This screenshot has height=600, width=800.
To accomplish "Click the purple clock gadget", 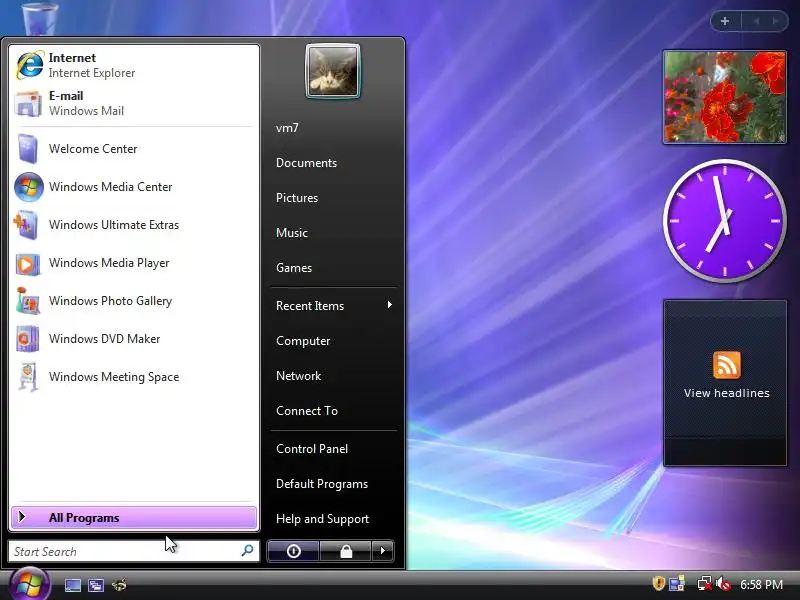I will pos(724,221).
